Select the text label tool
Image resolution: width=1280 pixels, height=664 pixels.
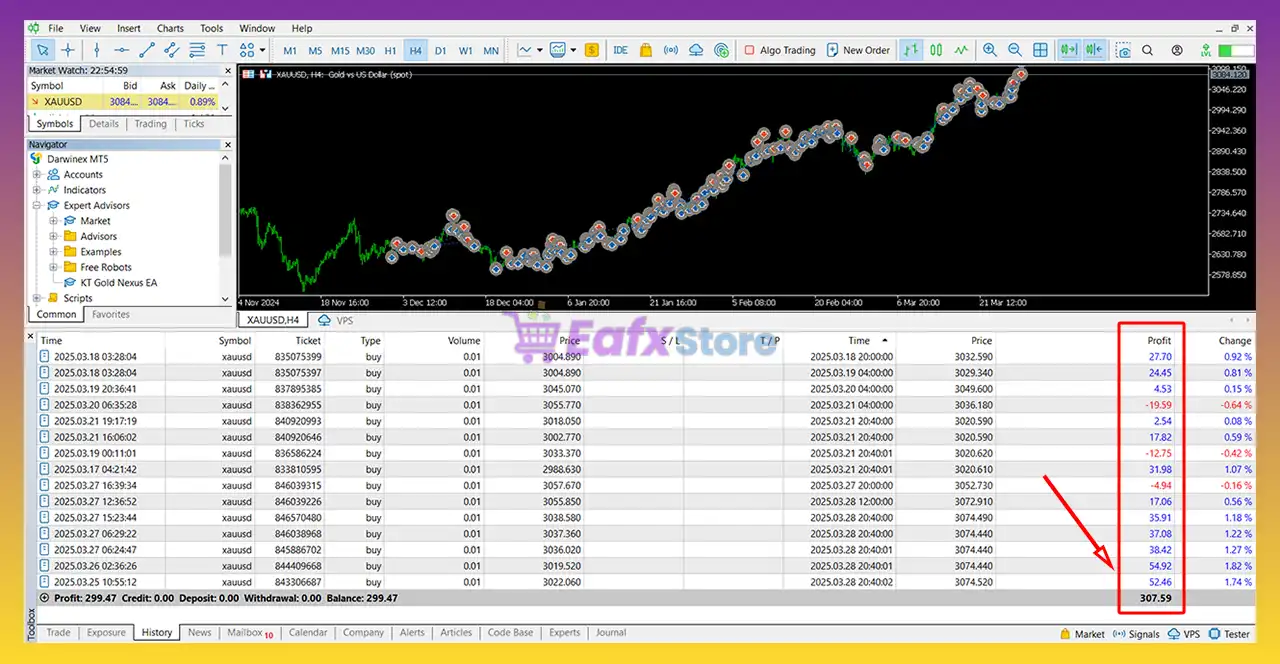222,50
